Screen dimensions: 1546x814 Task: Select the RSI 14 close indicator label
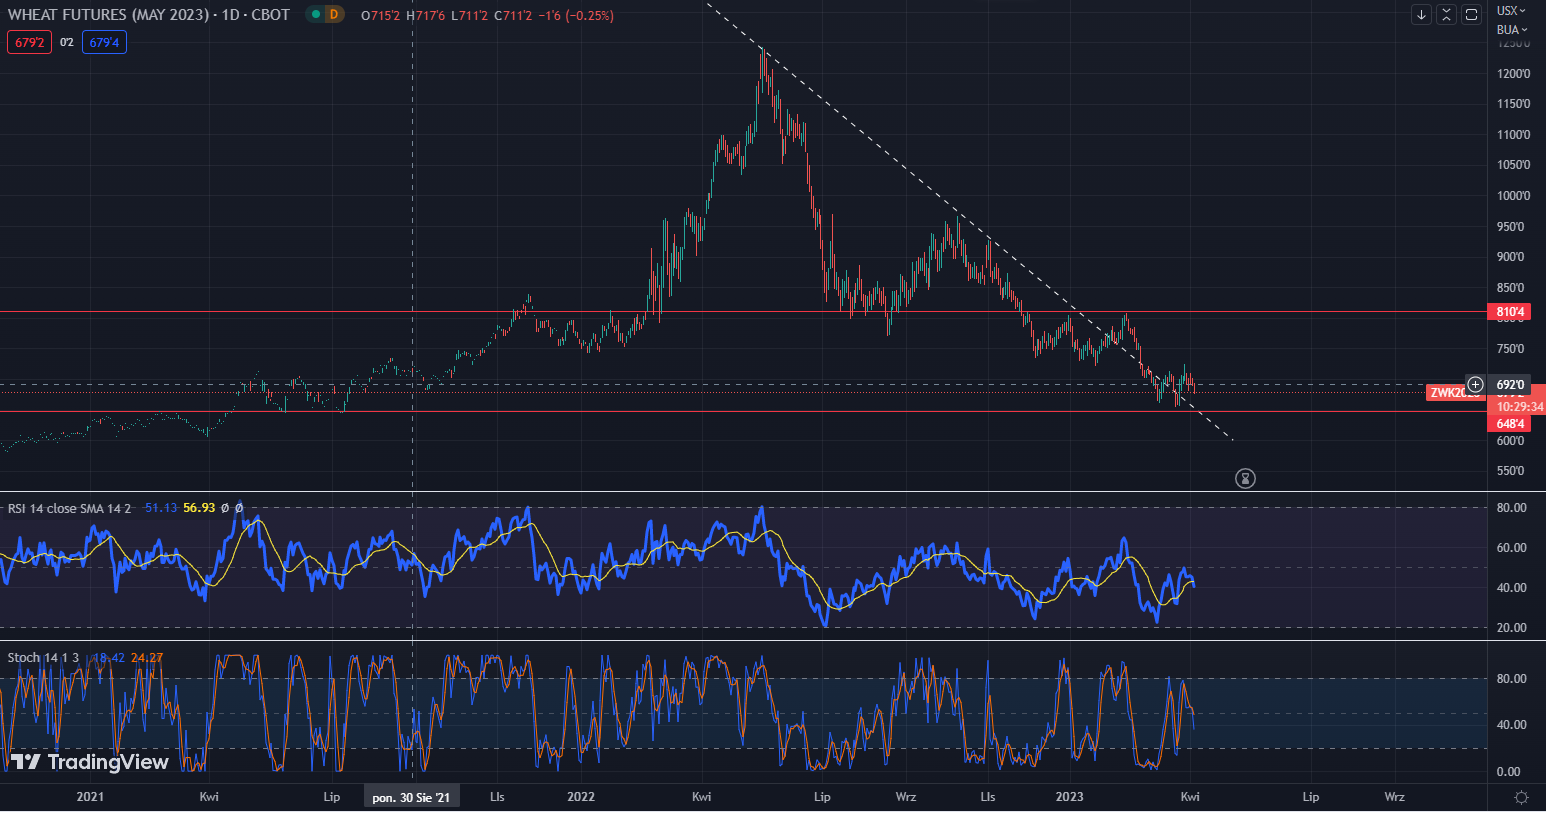click(69, 508)
